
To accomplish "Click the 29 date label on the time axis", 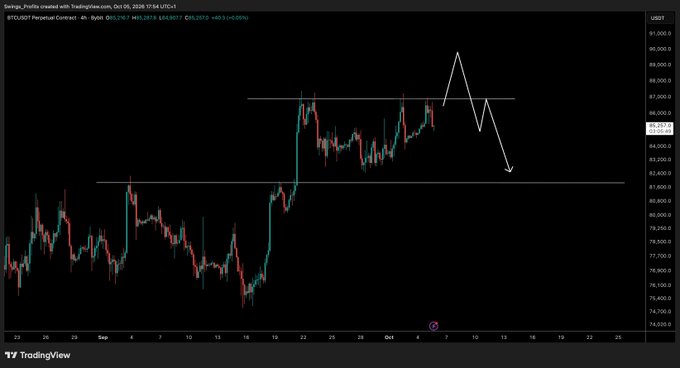I will [x=75, y=337].
